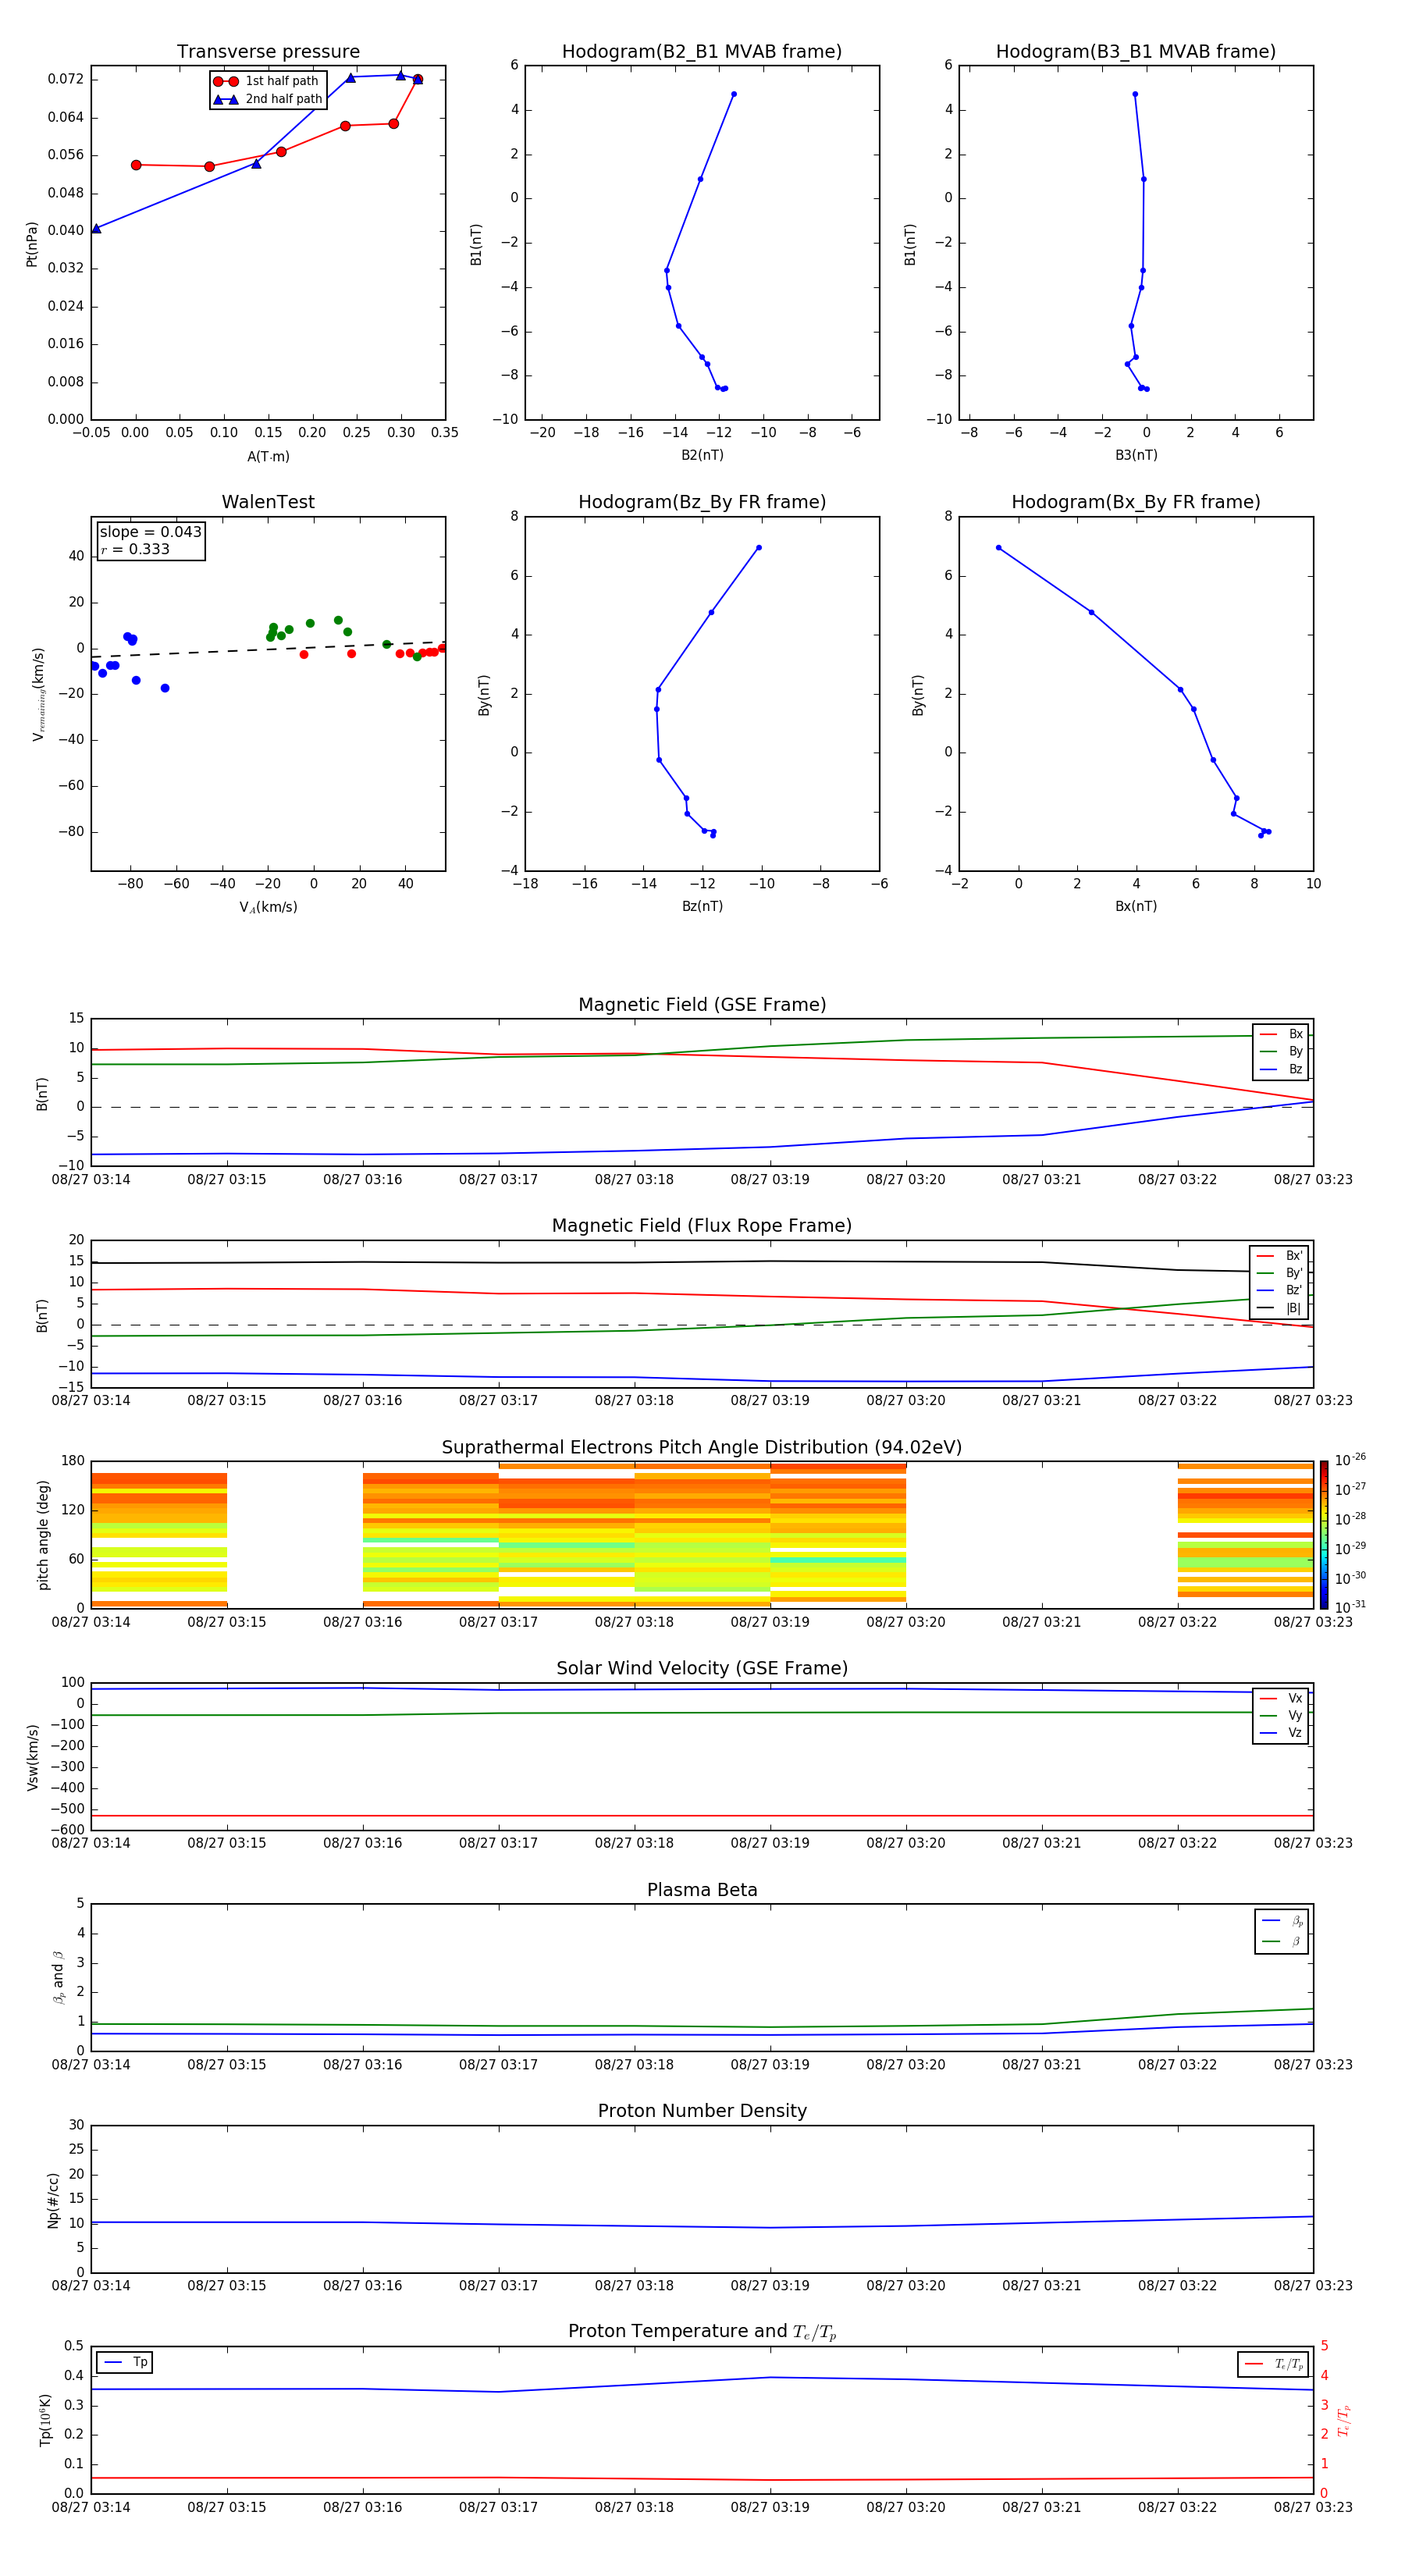Click the B1(nT) label of B2_B1 hodogram
Image resolution: width=1405 pixels, height=2576 pixels.
[476, 244]
